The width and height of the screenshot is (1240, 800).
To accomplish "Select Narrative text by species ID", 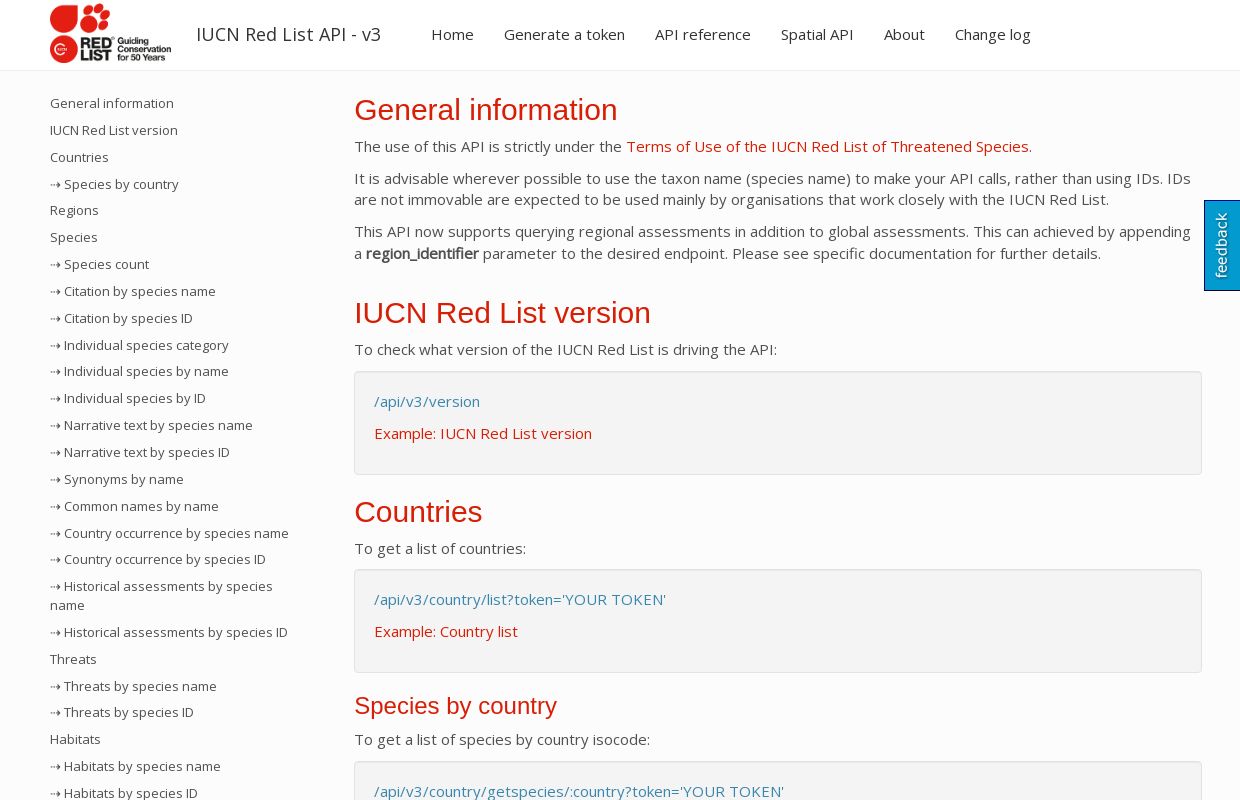I will click(x=140, y=452).
